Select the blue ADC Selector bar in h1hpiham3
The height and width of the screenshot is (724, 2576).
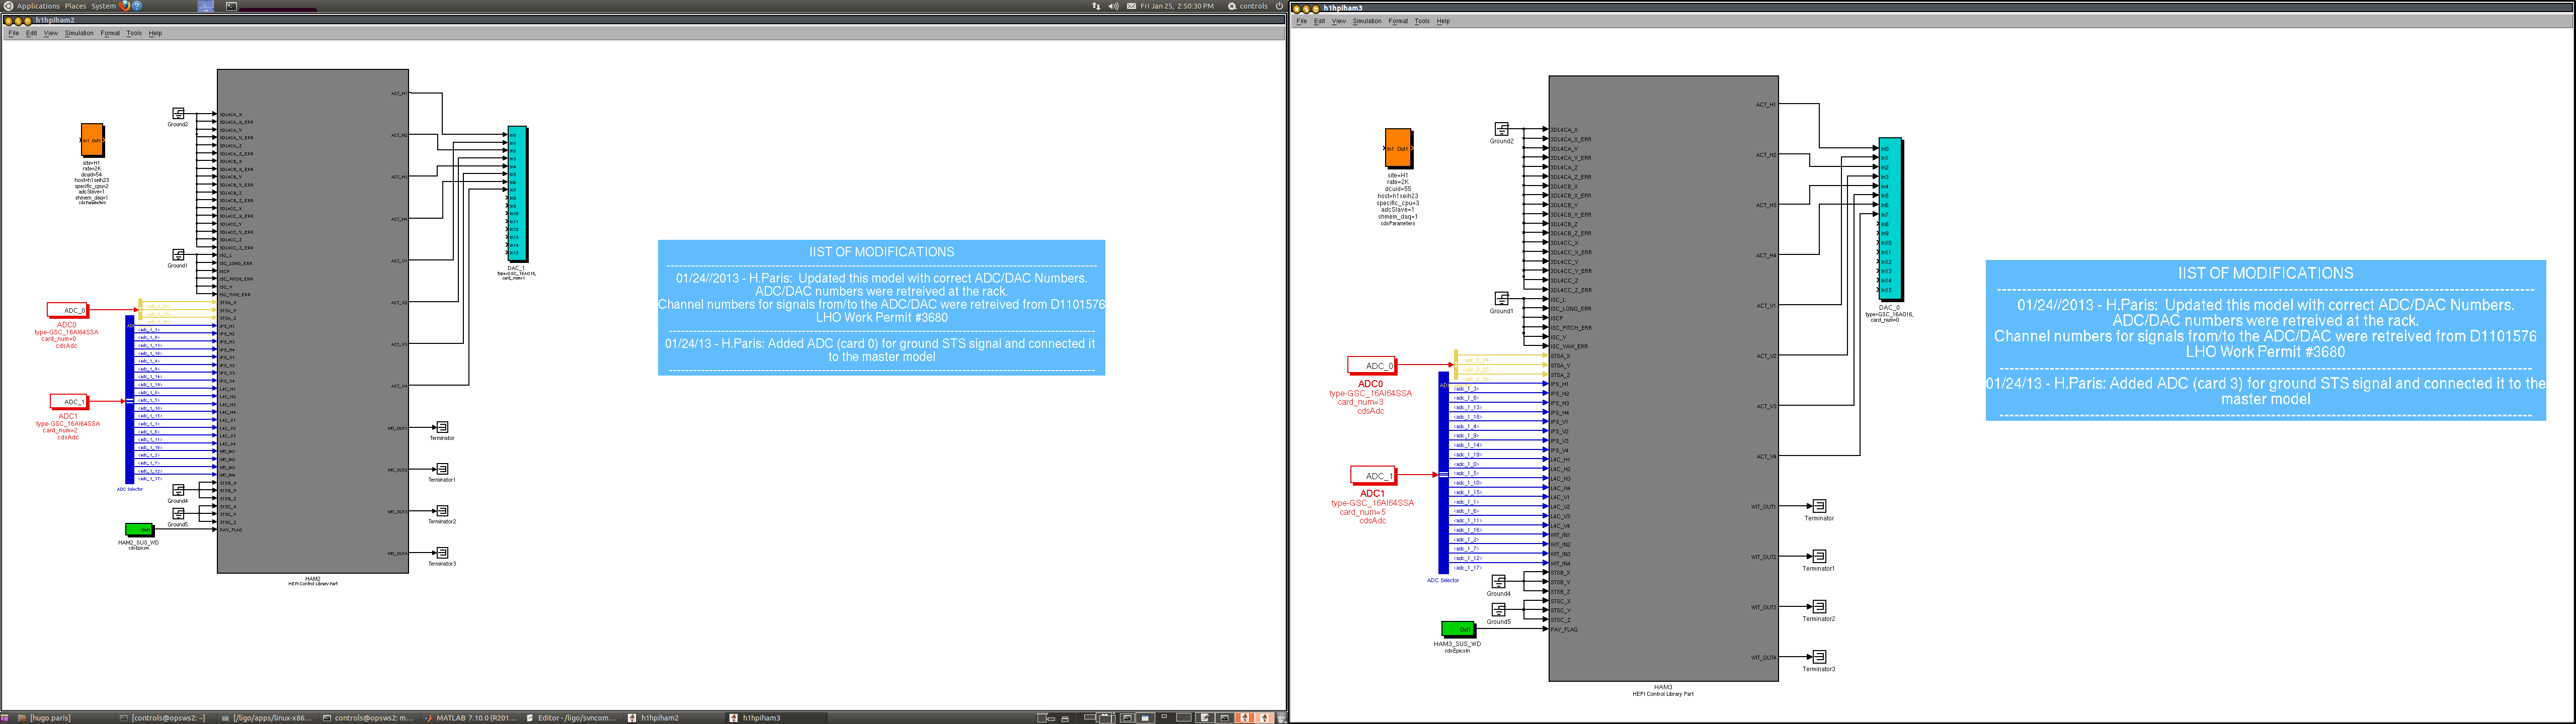click(1443, 473)
